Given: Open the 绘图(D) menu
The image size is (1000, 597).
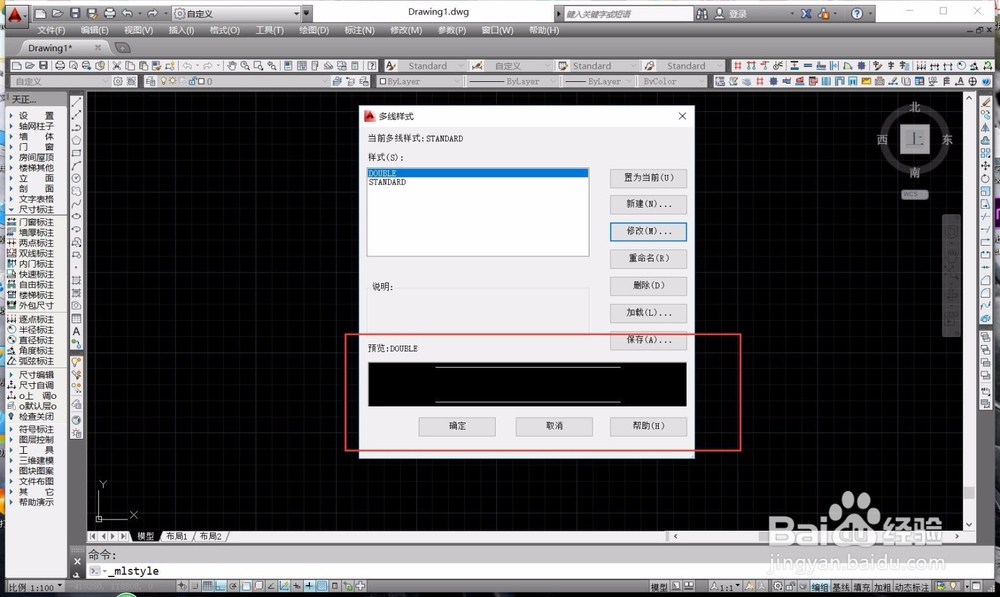Looking at the screenshot, I should tap(314, 30).
